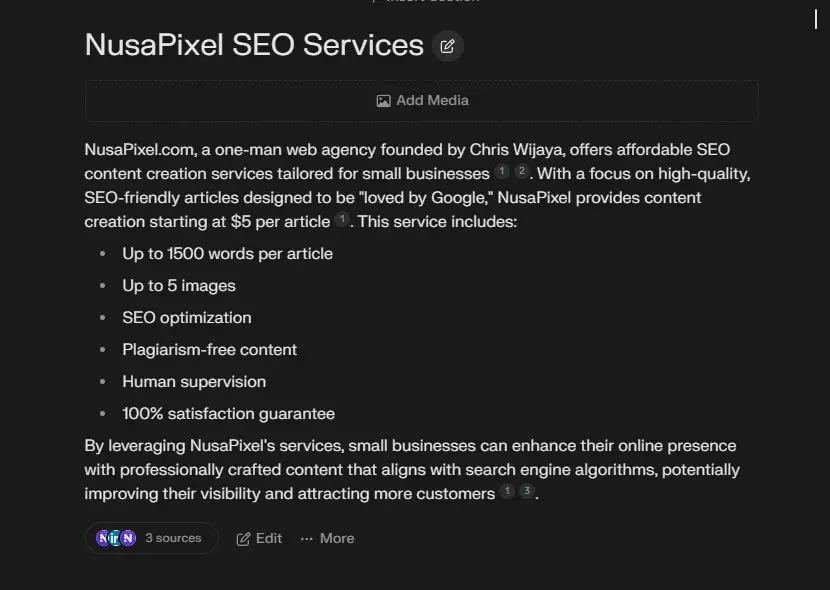Click the "Human supervision" bullet item
The height and width of the screenshot is (590, 830).
[194, 382]
